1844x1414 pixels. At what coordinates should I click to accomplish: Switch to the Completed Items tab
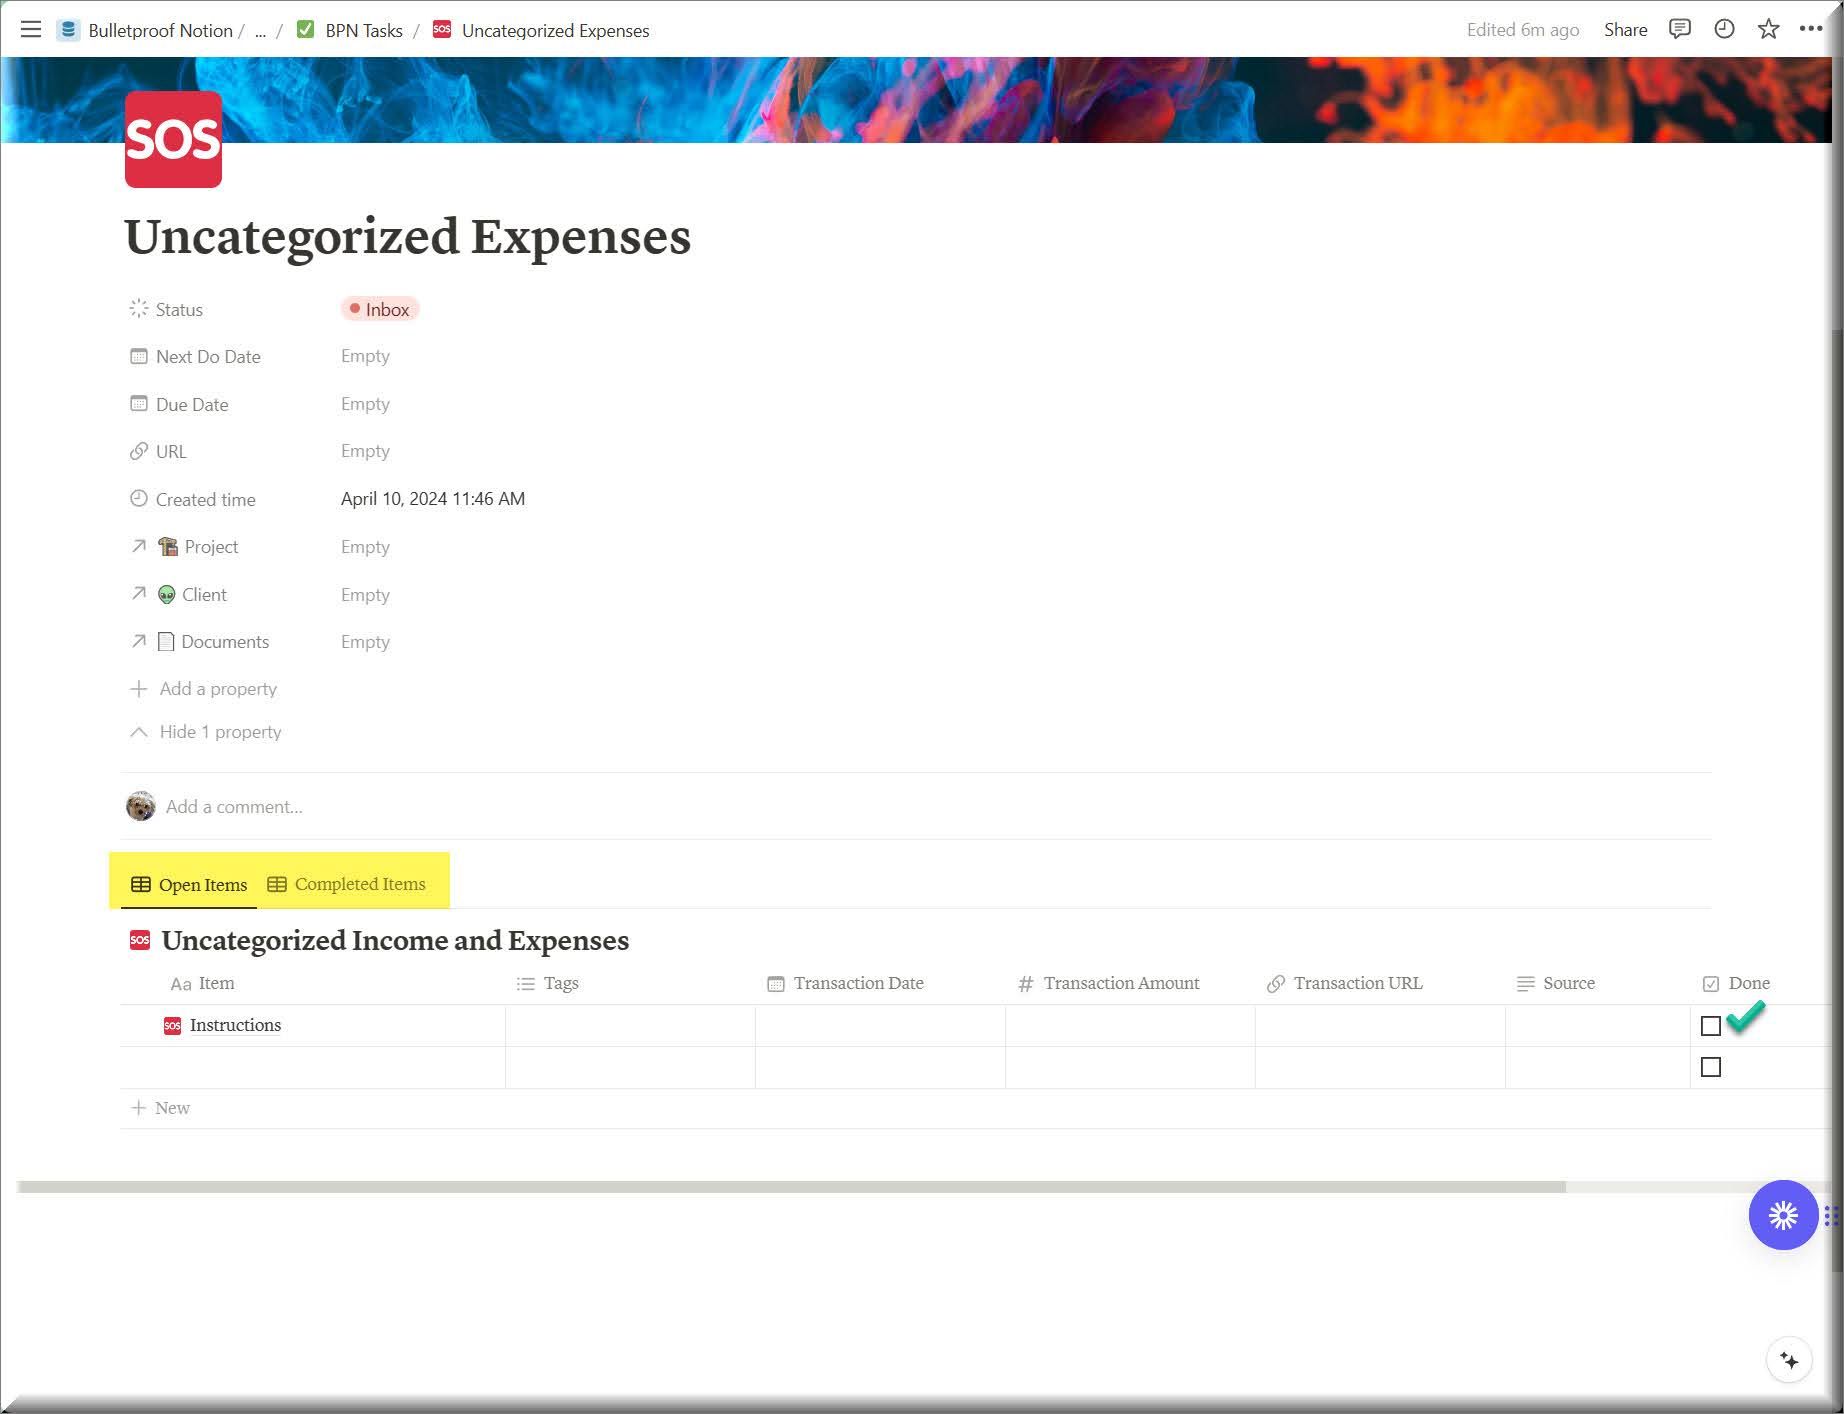[x=346, y=884]
